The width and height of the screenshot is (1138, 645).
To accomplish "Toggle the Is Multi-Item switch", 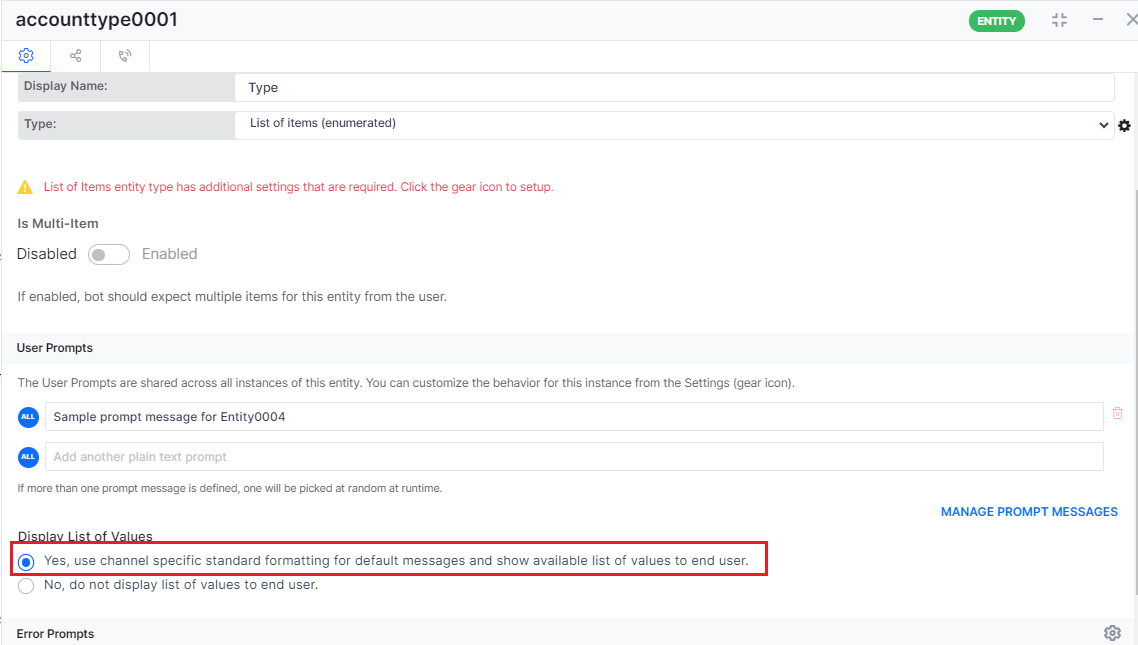I will click(x=109, y=255).
